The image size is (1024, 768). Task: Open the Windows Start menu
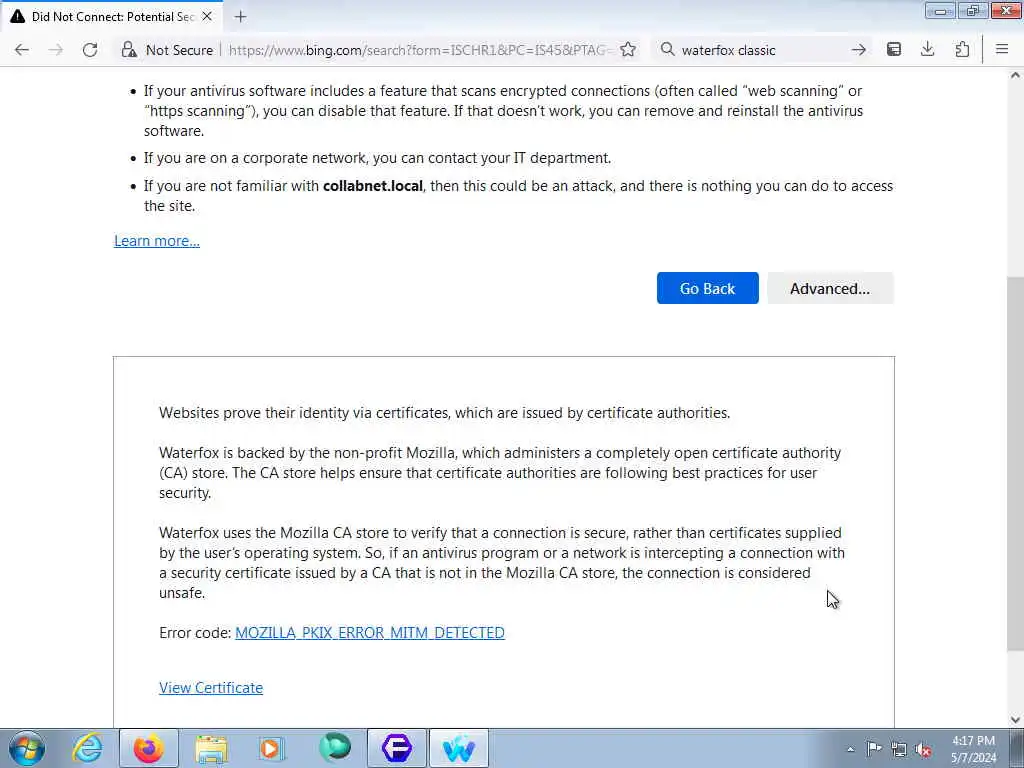click(27, 748)
